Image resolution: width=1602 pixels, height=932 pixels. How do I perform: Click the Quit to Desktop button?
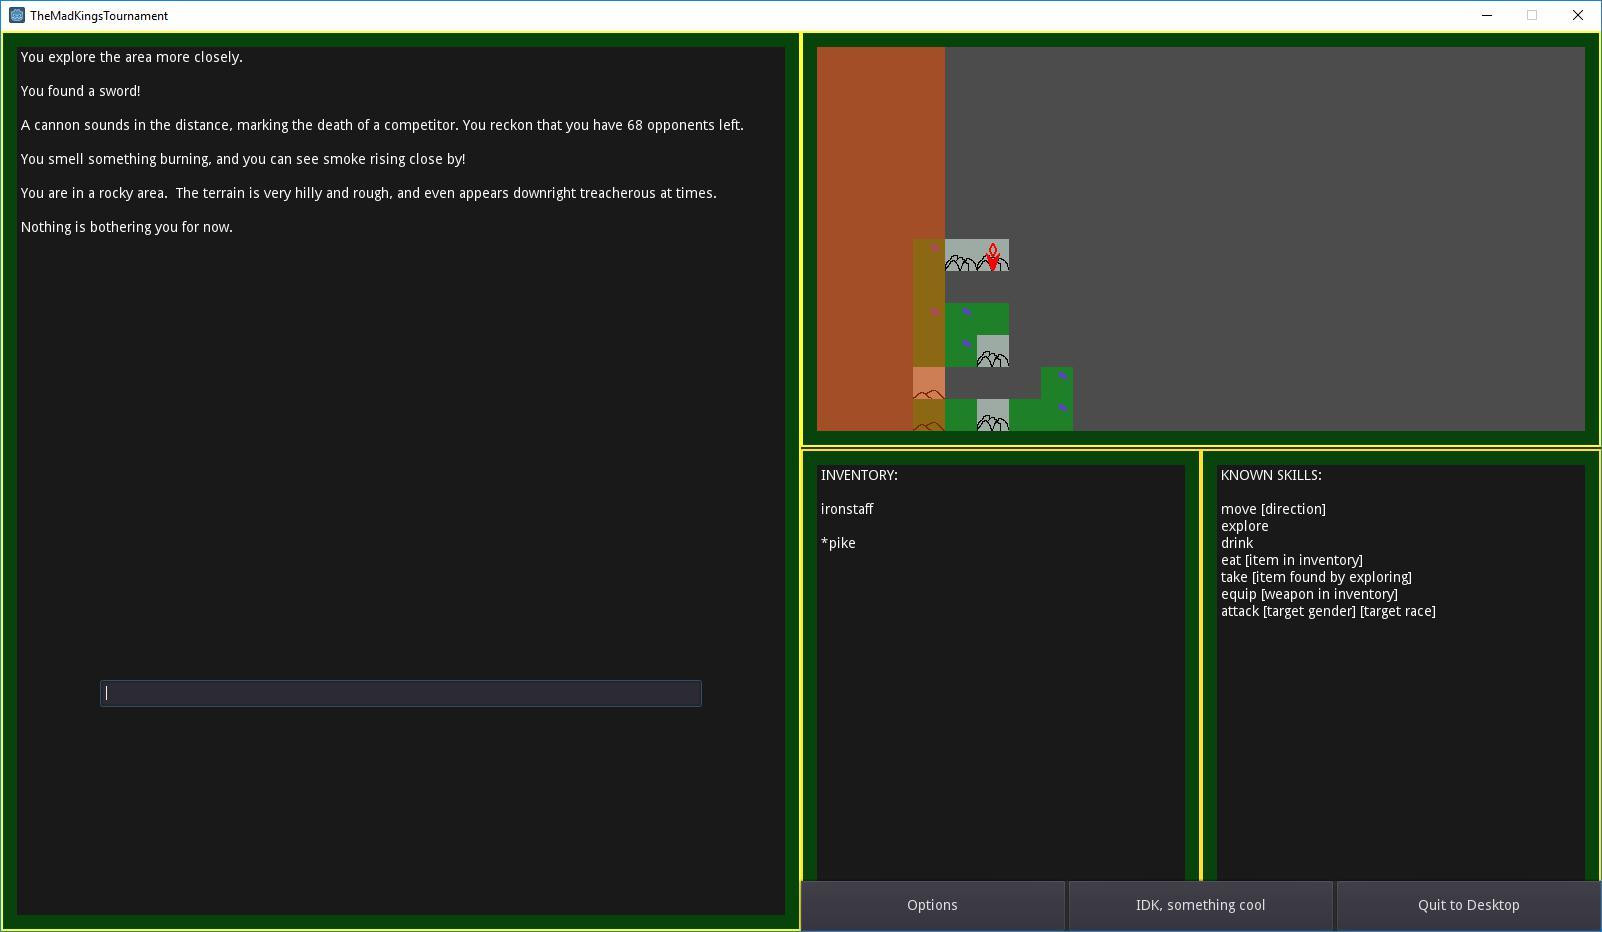pyautogui.click(x=1468, y=905)
